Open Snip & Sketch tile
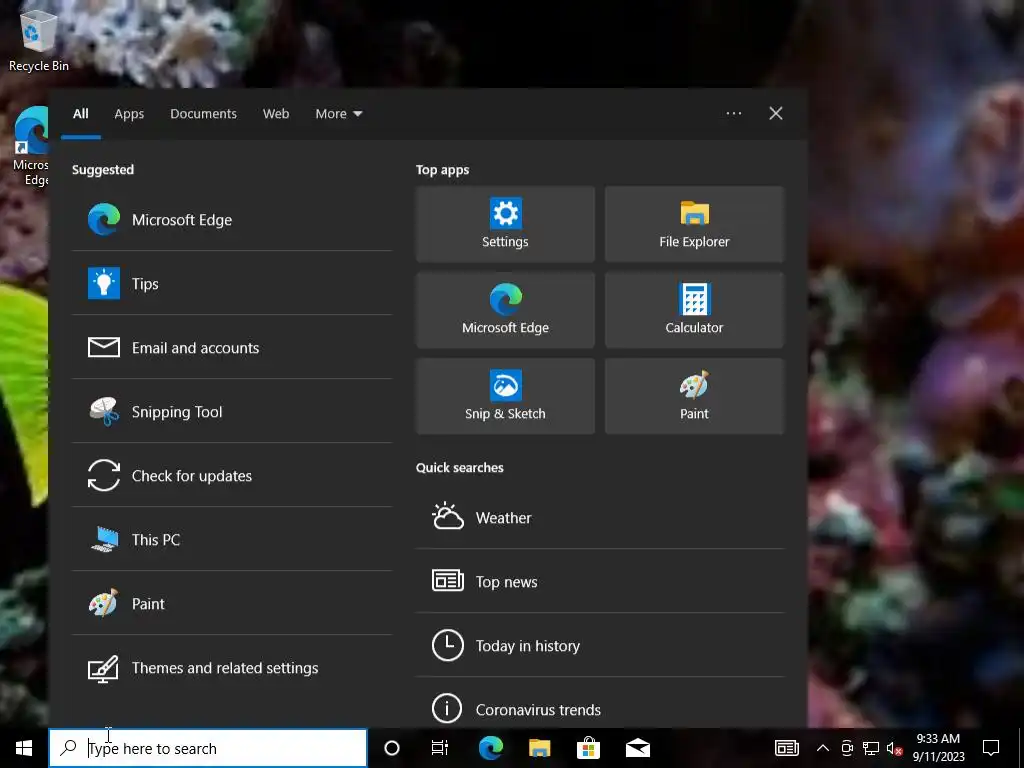1024x768 pixels. (505, 396)
